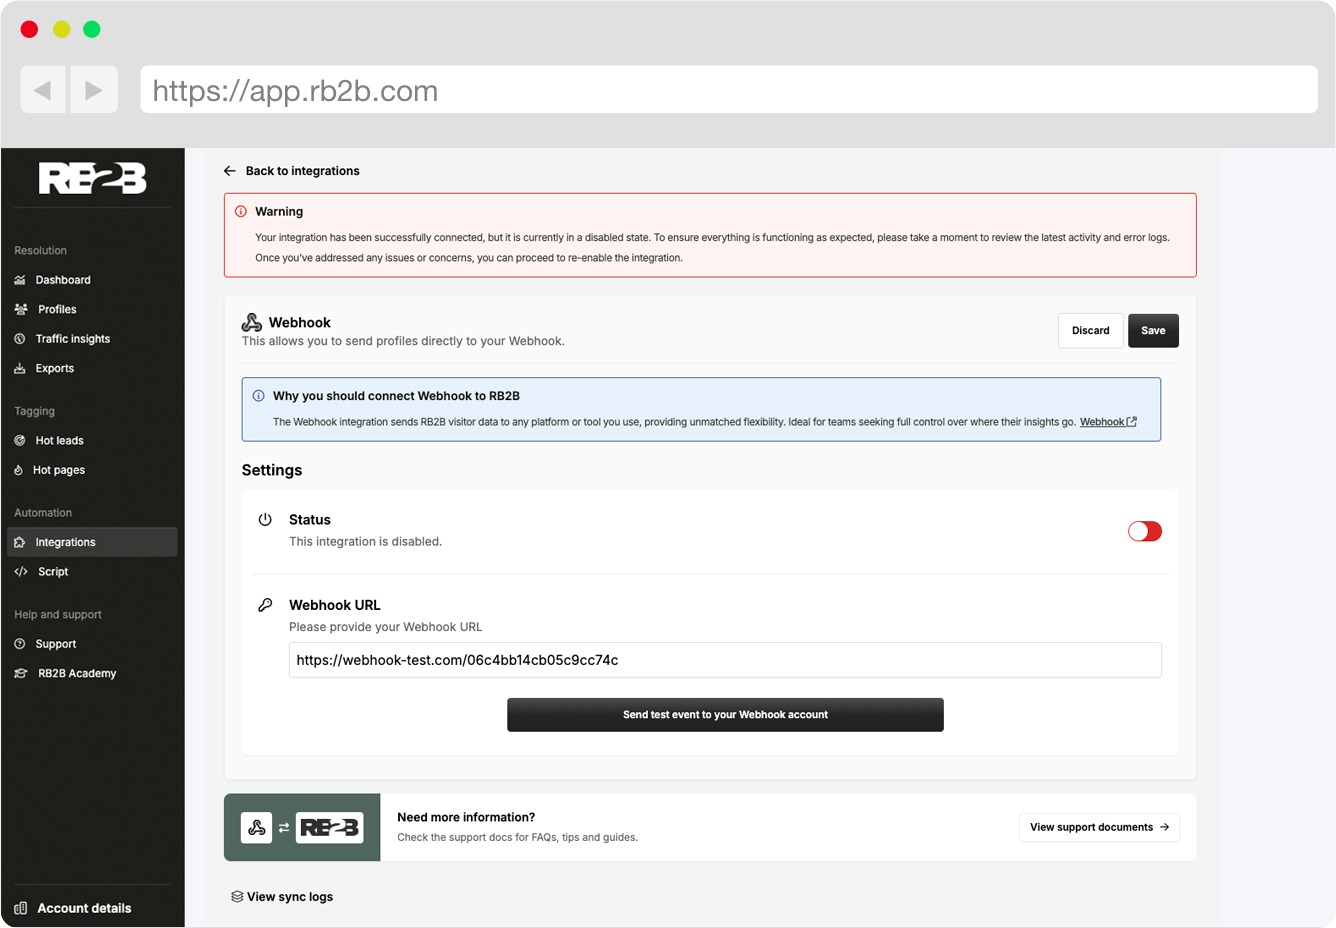The height and width of the screenshot is (928, 1336).
Task: Click View support documents button
Action: tap(1099, 827)
